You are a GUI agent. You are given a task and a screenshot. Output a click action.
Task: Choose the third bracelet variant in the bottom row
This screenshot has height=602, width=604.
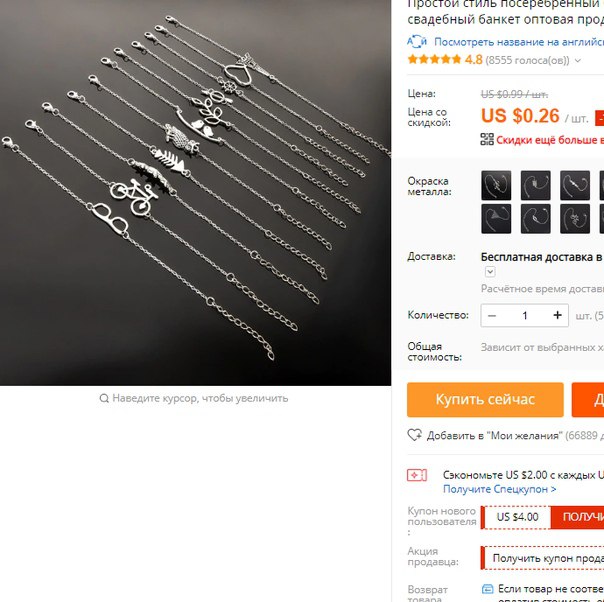point(575,219)
